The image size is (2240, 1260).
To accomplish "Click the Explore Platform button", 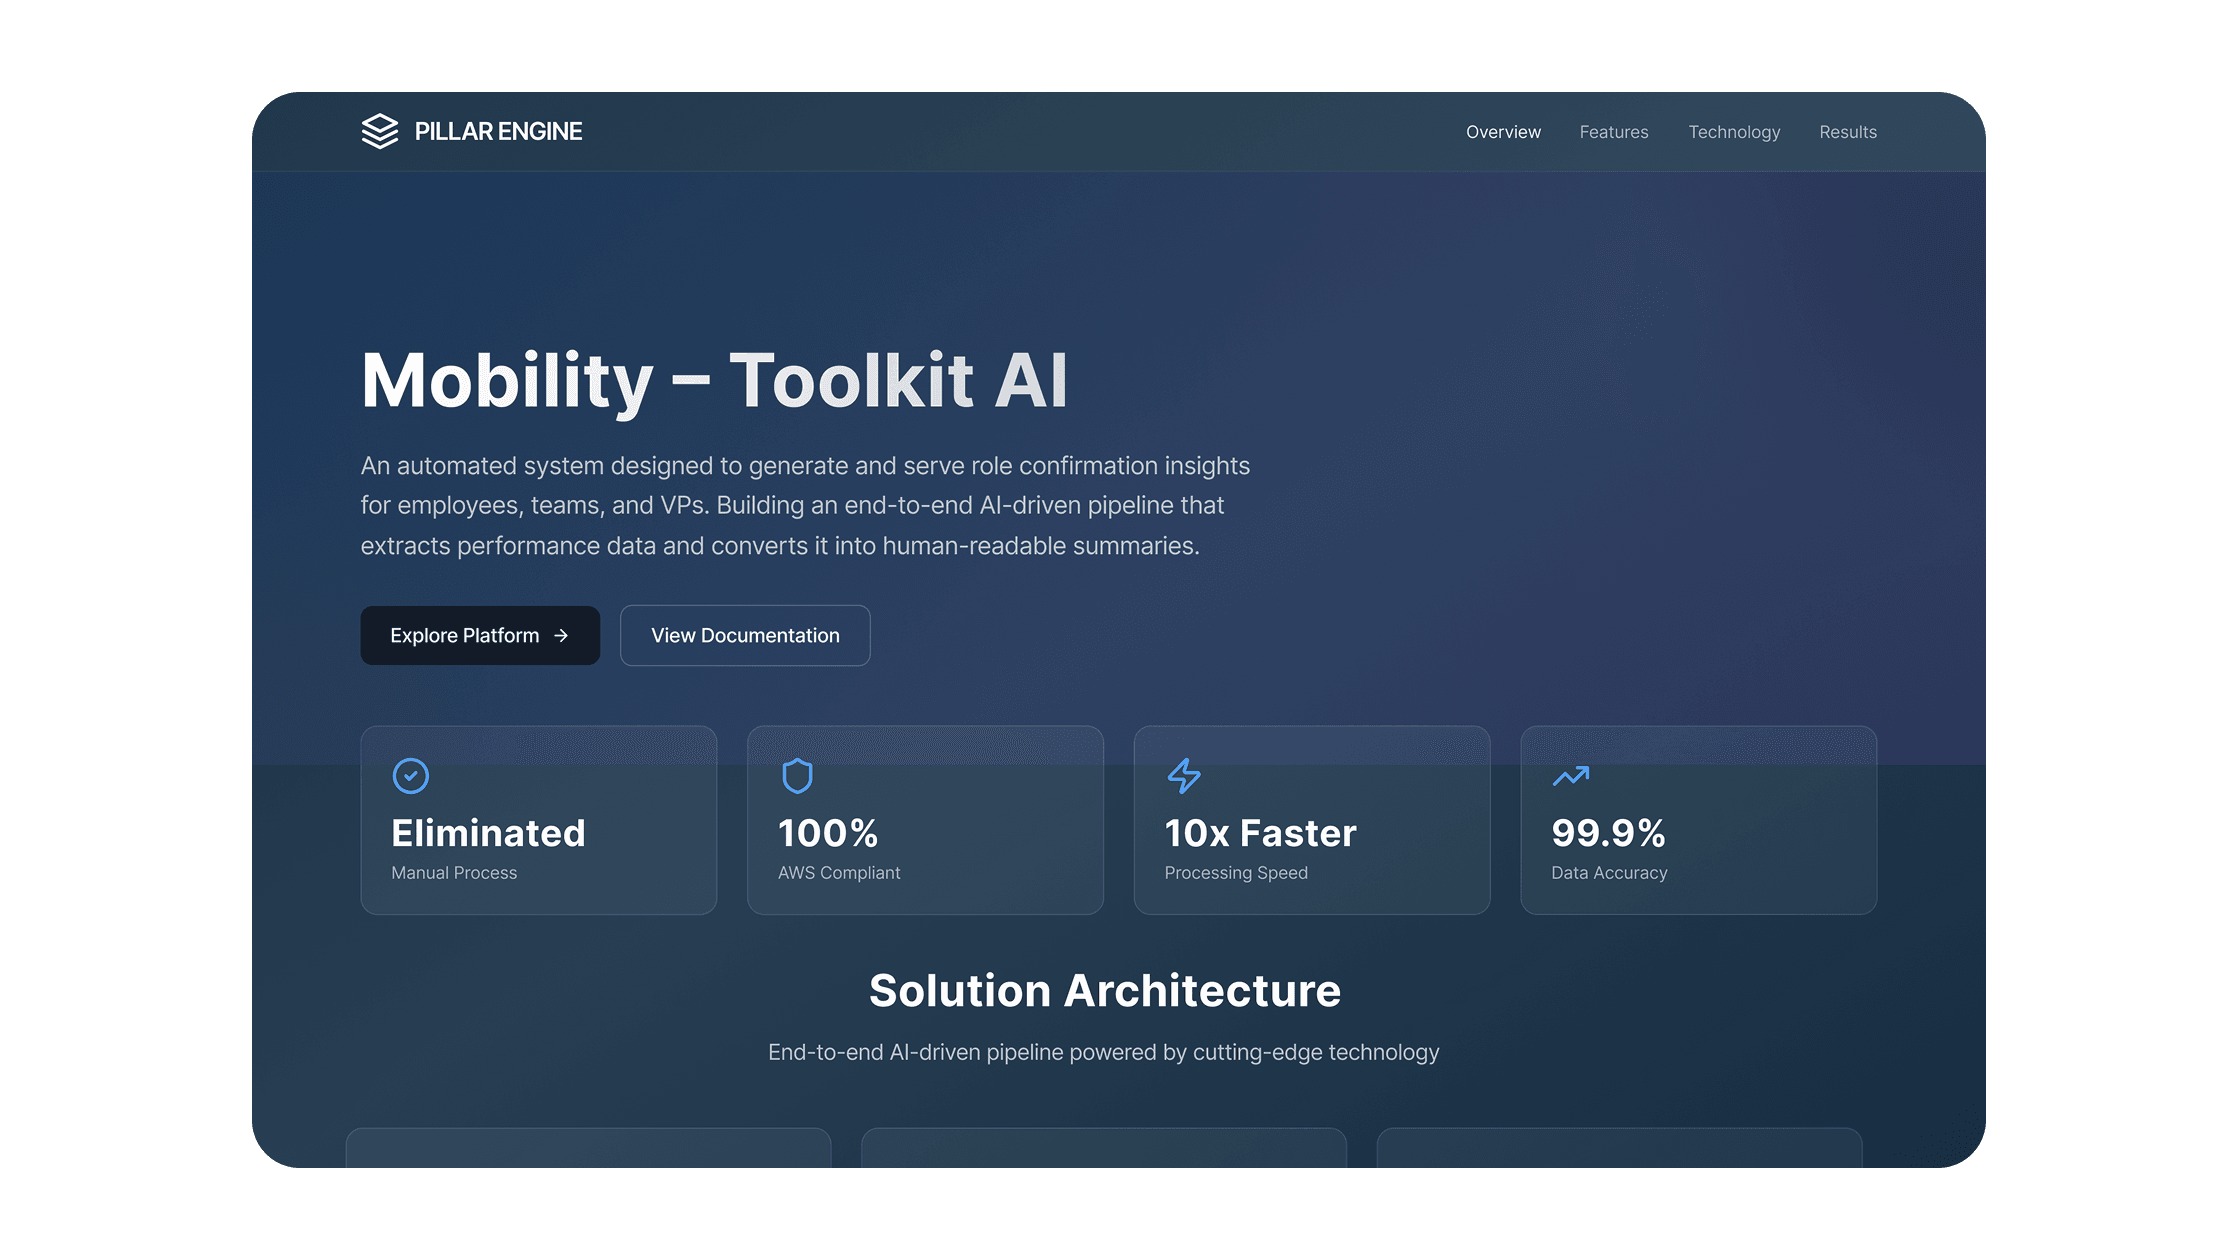I will click(x=480, y=635).
